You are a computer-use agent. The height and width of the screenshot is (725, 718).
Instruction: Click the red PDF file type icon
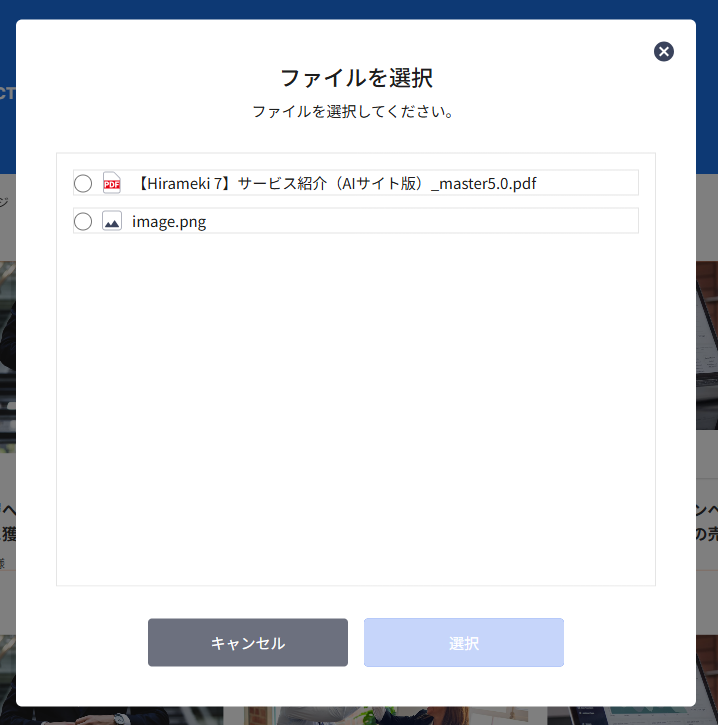coord(112,183)
